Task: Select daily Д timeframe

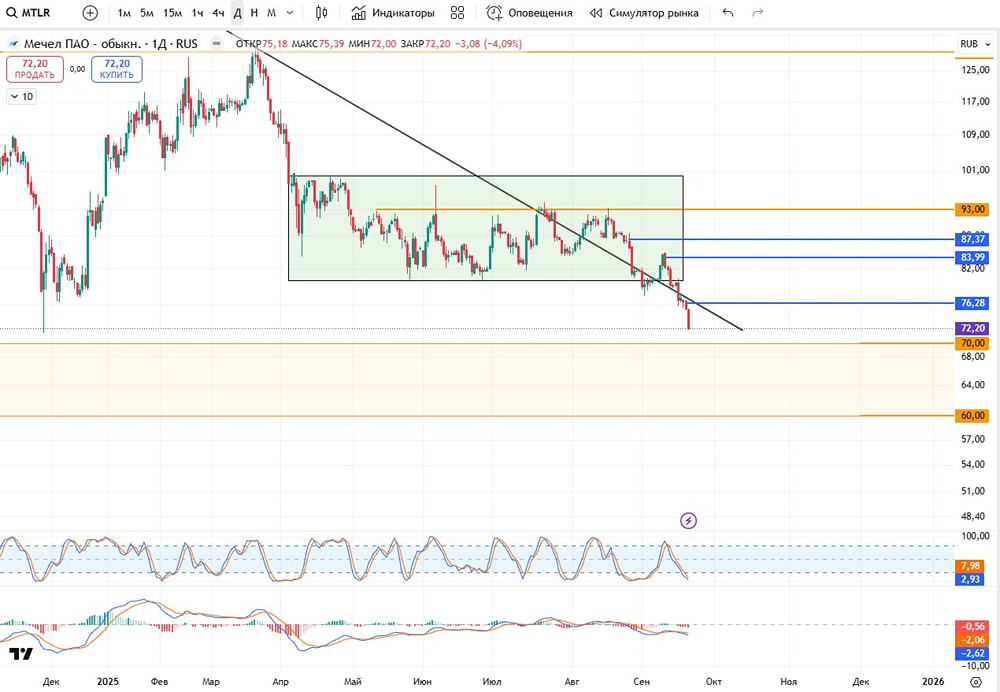Action: 237,13
